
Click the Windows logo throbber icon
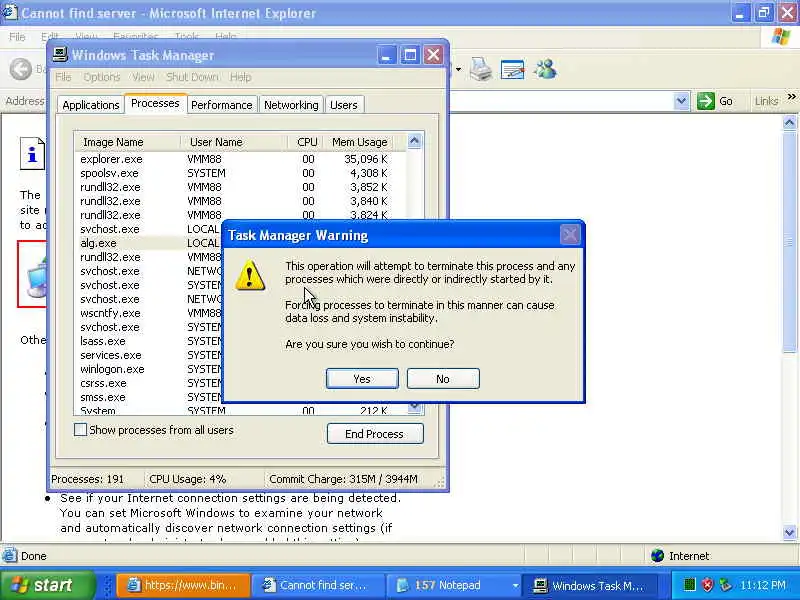(781, 37)
